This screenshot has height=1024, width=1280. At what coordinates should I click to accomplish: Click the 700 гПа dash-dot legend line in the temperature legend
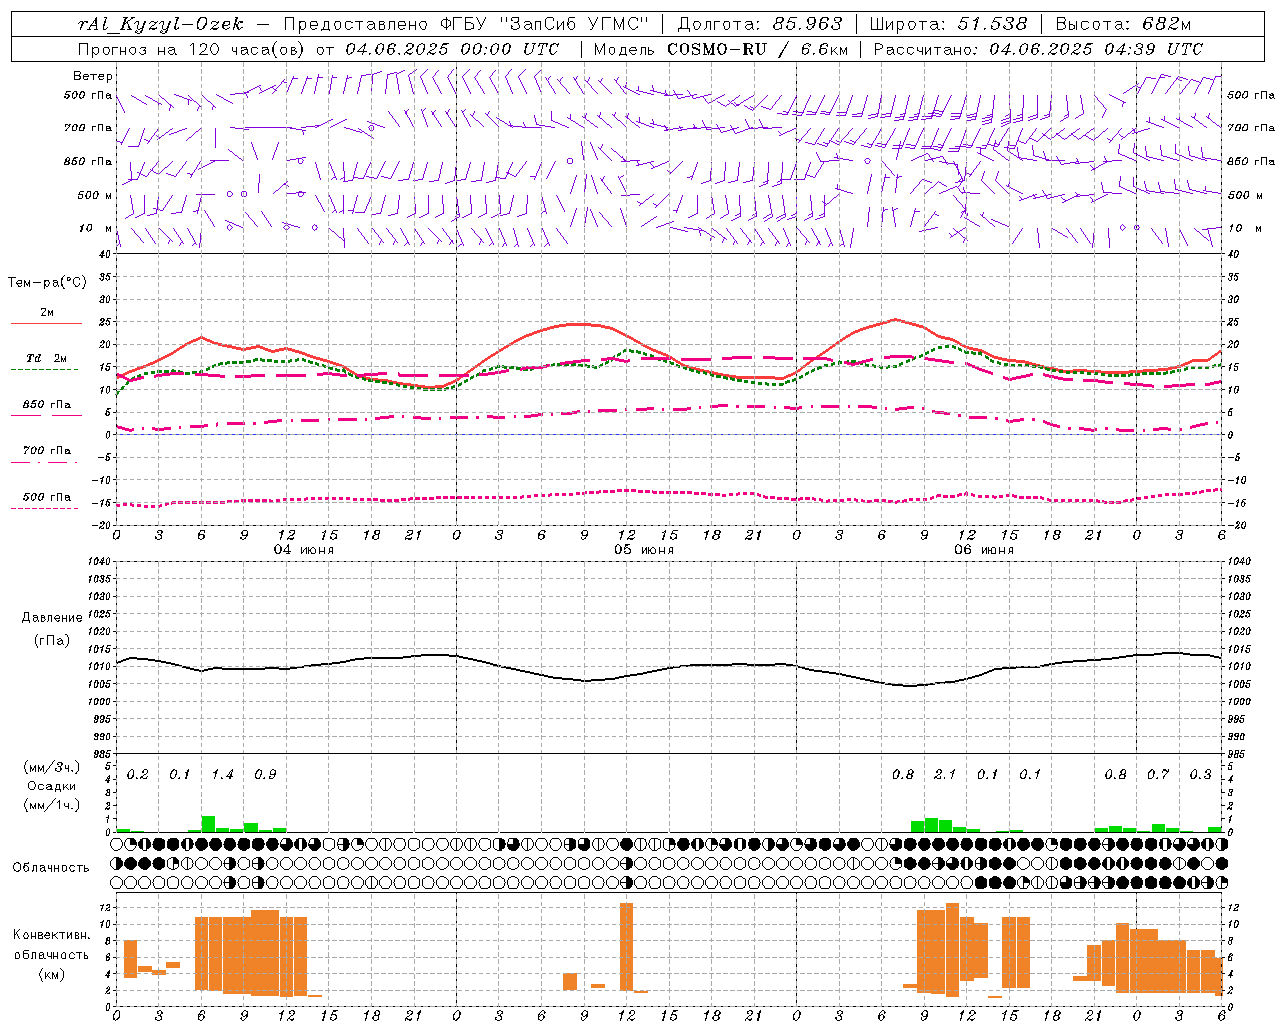click(46, 461)
